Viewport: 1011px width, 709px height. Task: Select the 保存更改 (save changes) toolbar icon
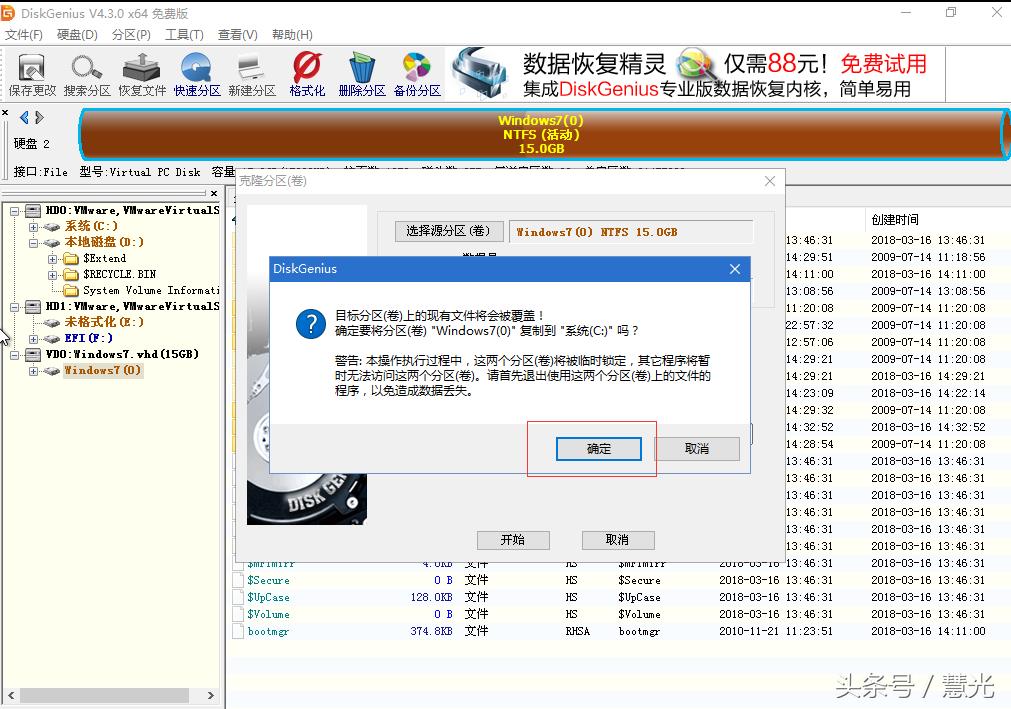pyautogui.click(x=31, y=73)
